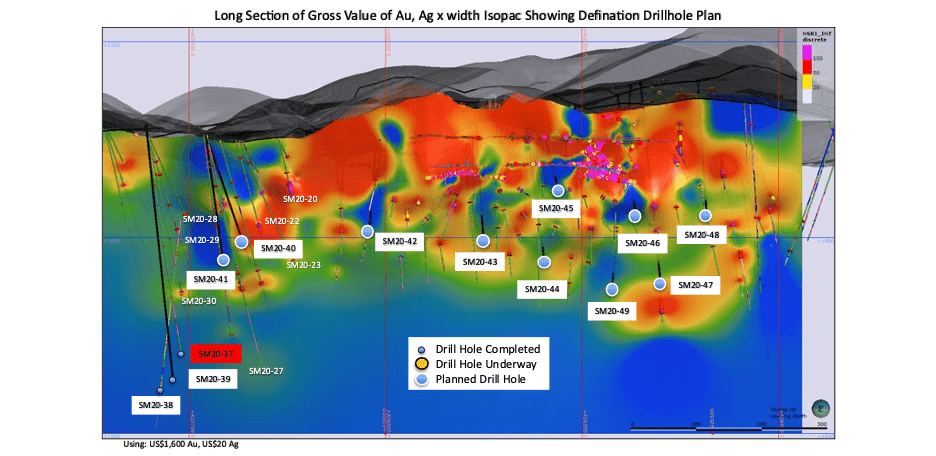Image resolution: width=936 pixels, height=456 pixels.
Task: Click the completed drill hole marker beside SM20-37
Action: click(x=181, y=354)
